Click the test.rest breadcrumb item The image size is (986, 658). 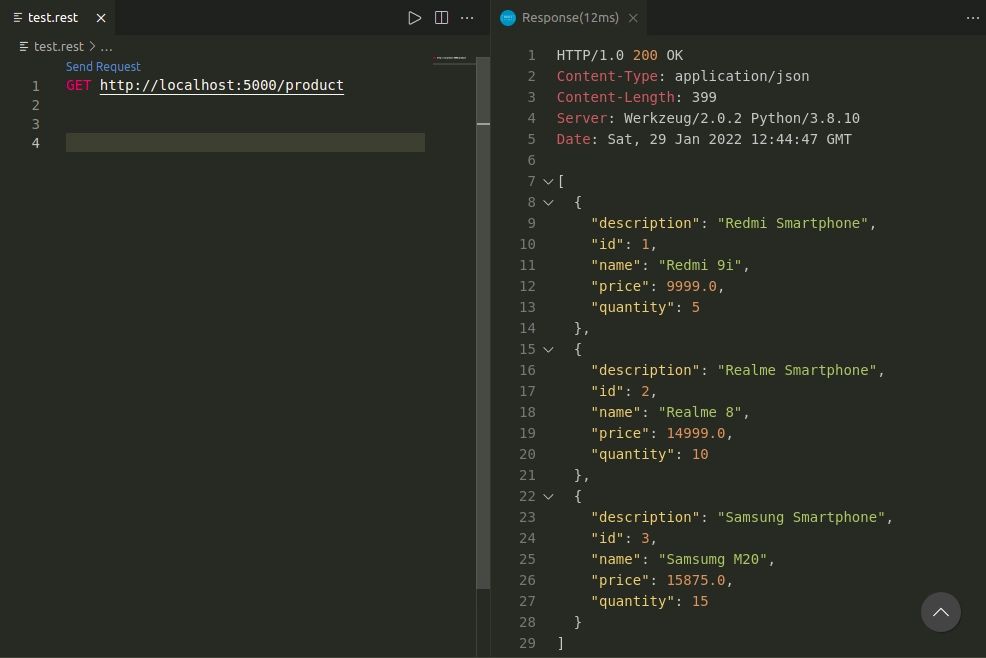point(58,47)
